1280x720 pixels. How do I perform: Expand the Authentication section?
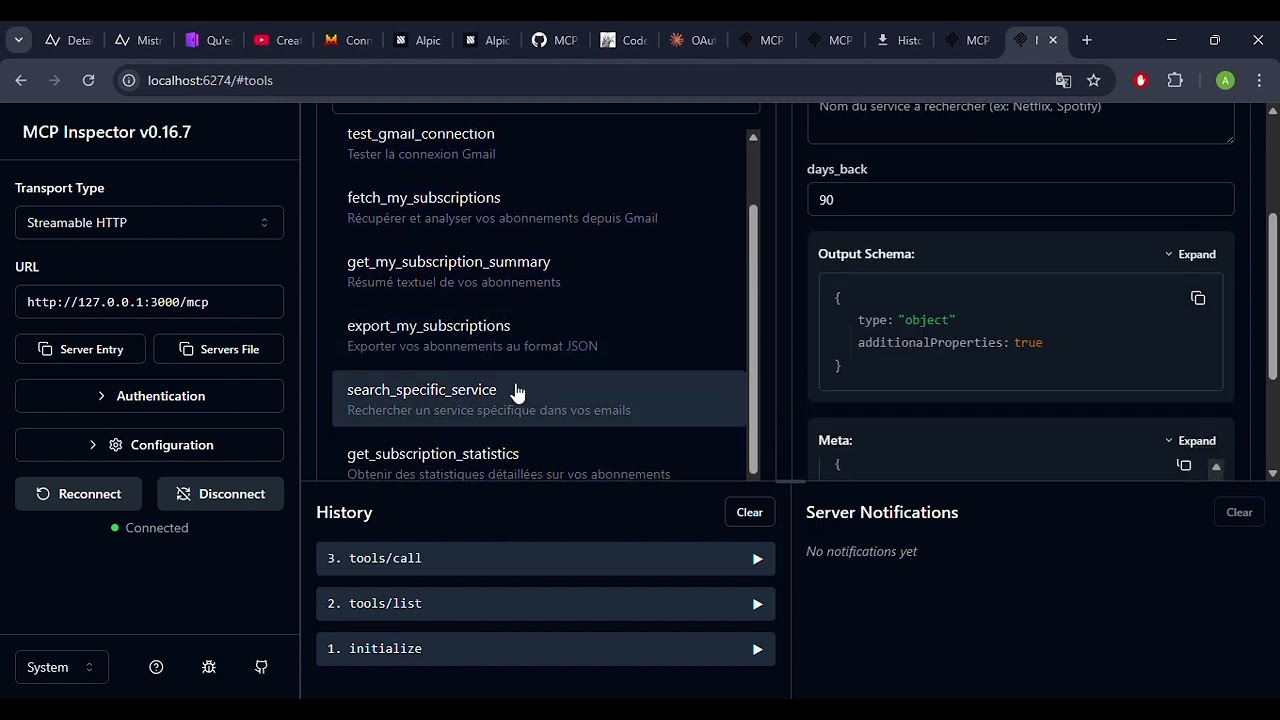point(149,396)
